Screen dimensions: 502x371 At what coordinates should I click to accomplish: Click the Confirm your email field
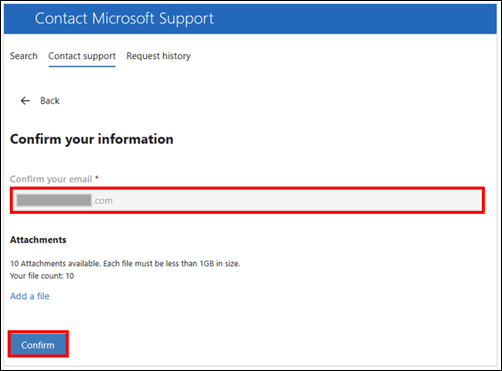click(x=247, y=200)
